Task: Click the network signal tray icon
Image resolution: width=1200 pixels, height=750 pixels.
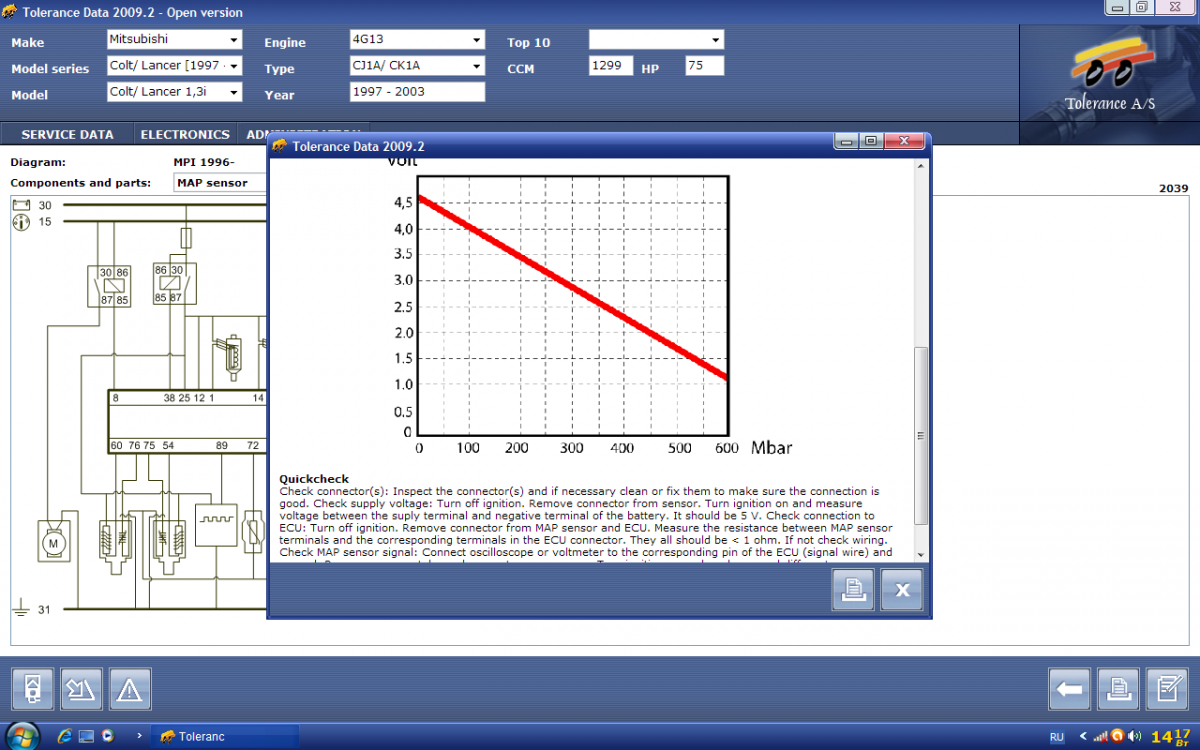Action: click(x=1101, y=737)
